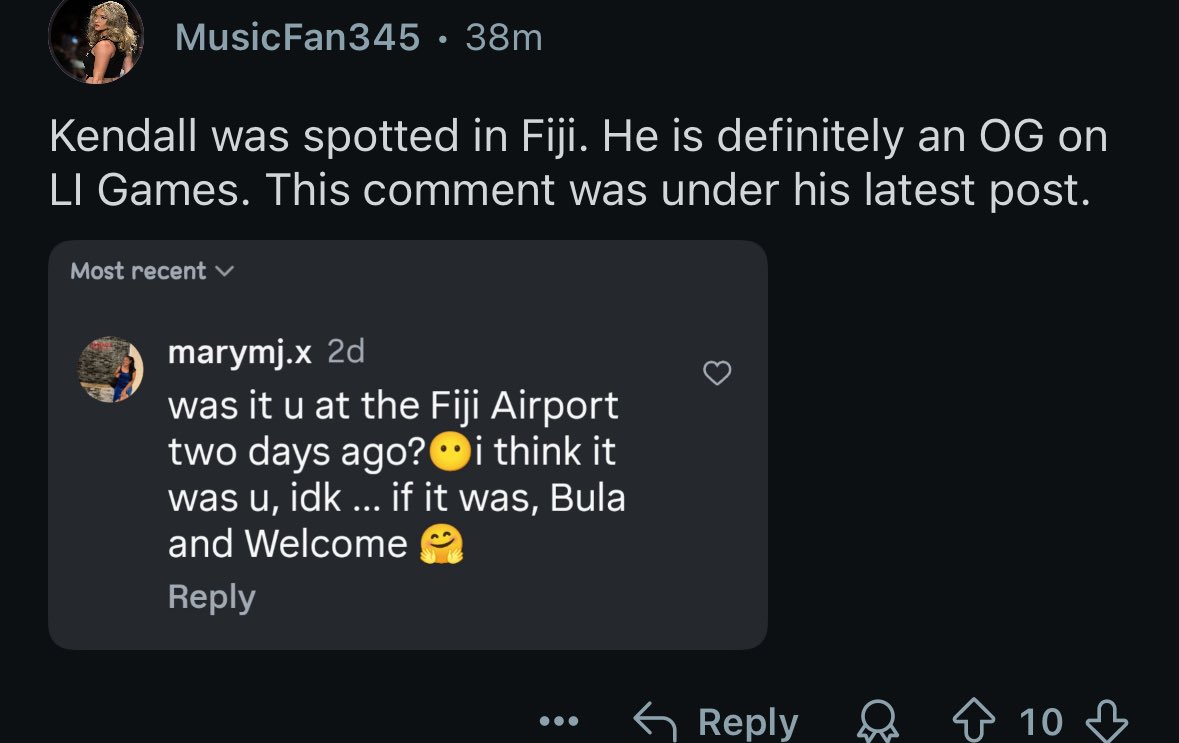View the 38m comment timestamp
The width and height of the screenshot is (1179, 743).
tap(504, 37)
